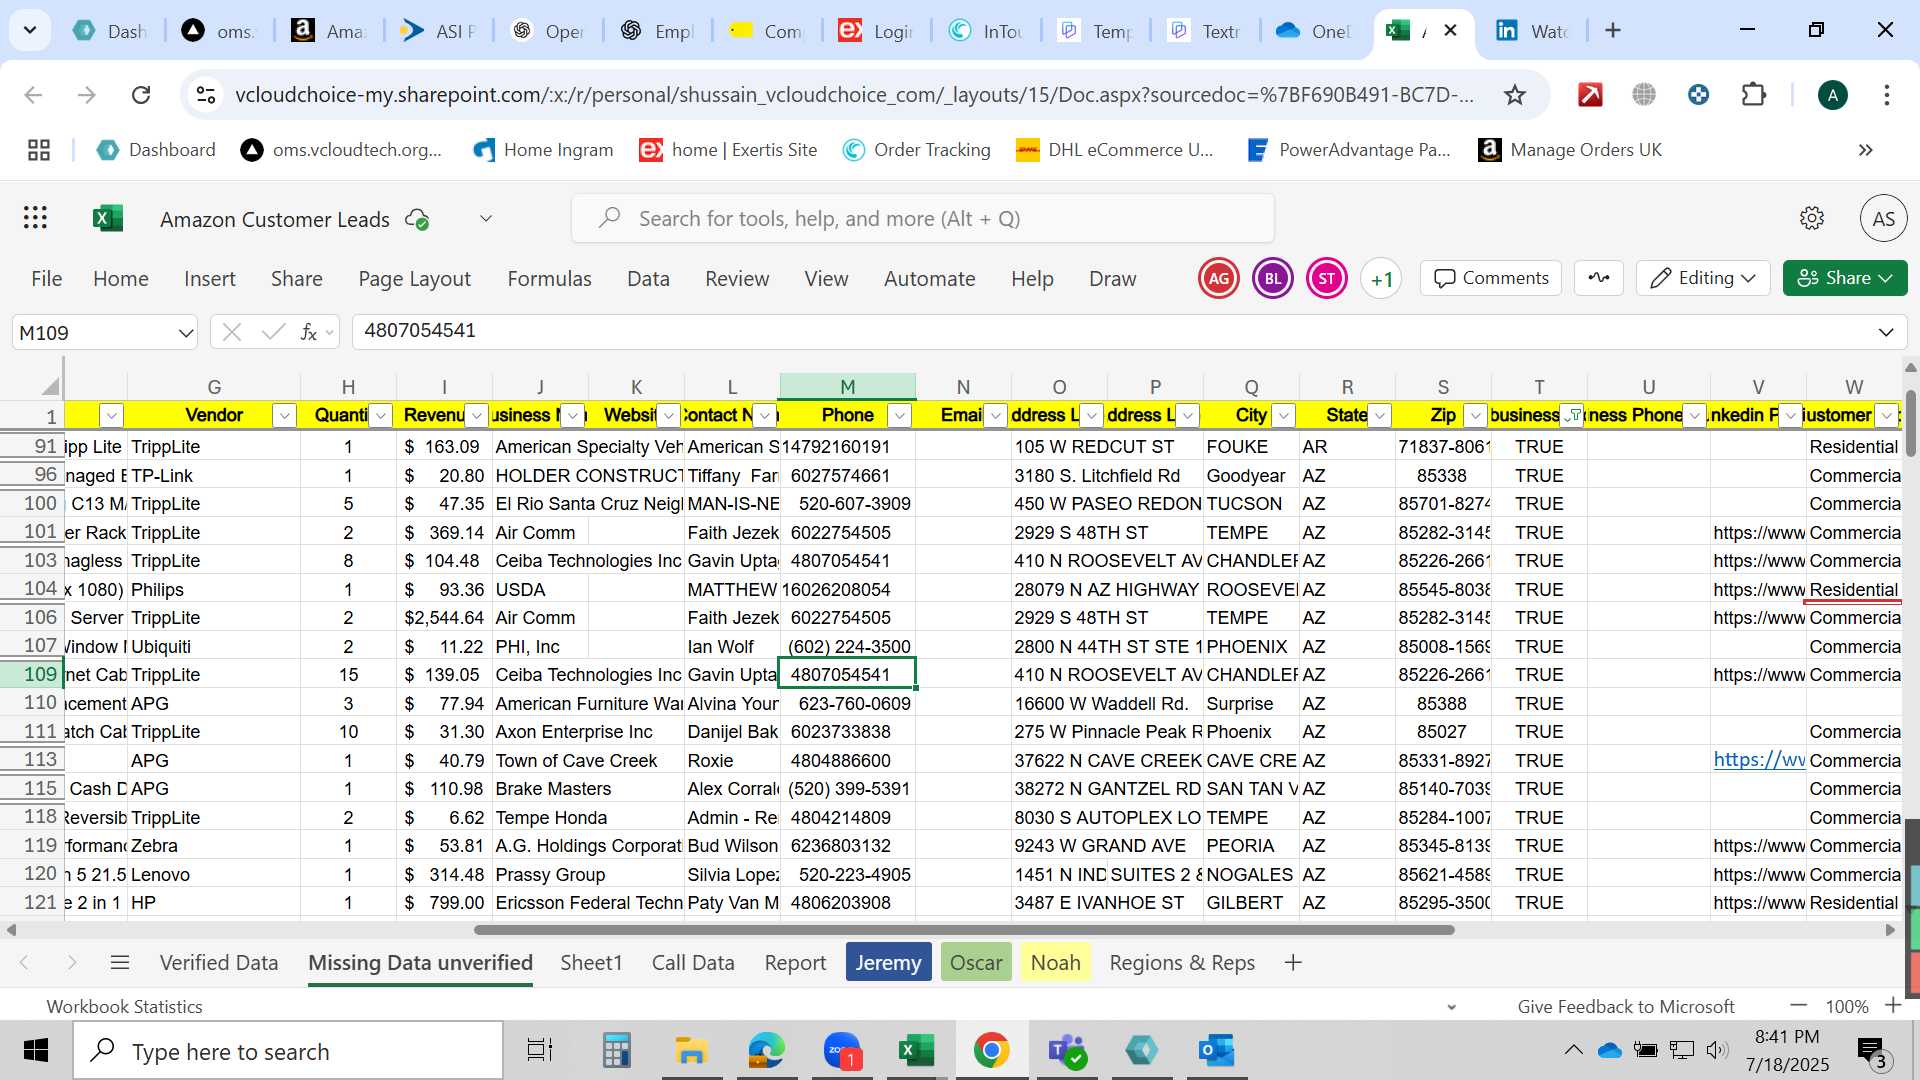Open the active business column filter button

(1573, 415)
